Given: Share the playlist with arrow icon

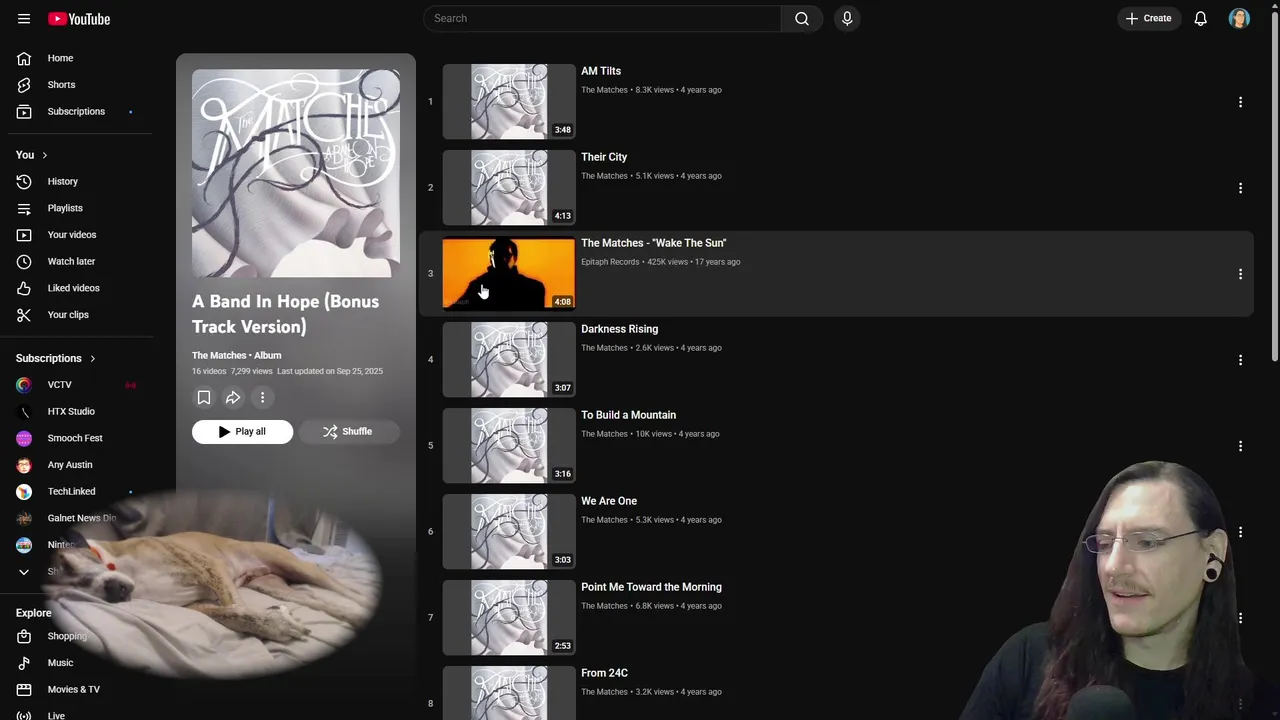Looking at the screenshot, I should [233, 397].
